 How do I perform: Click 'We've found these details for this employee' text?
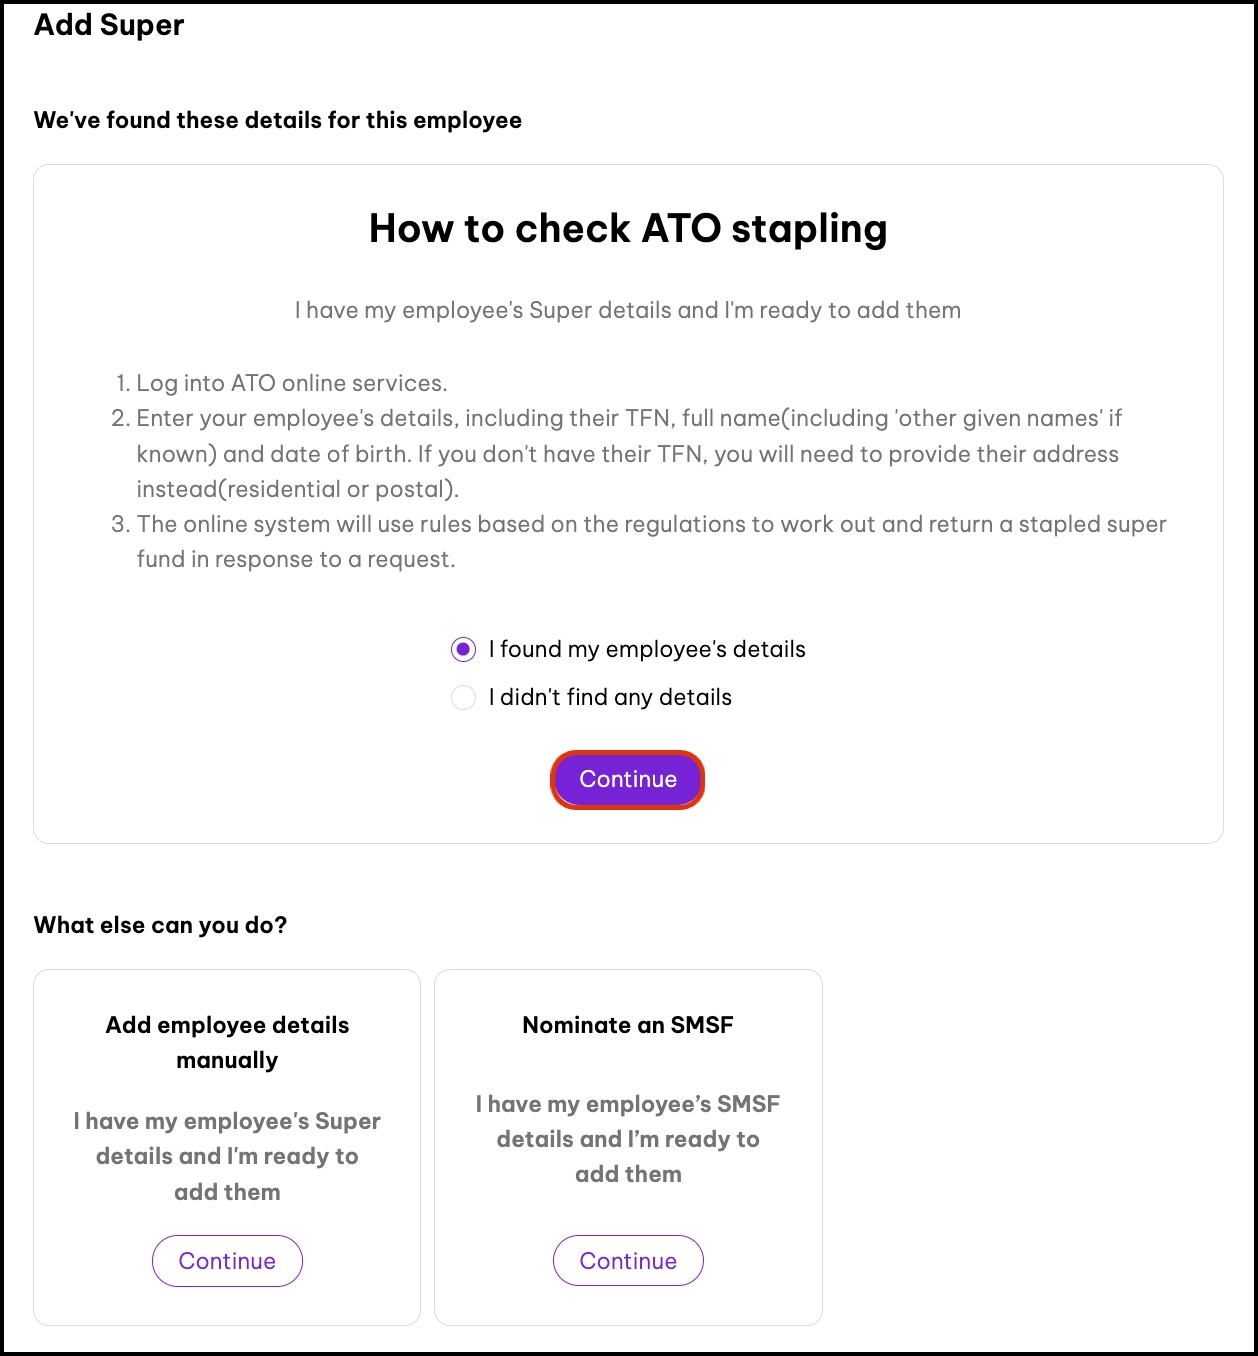click(278, 121)
